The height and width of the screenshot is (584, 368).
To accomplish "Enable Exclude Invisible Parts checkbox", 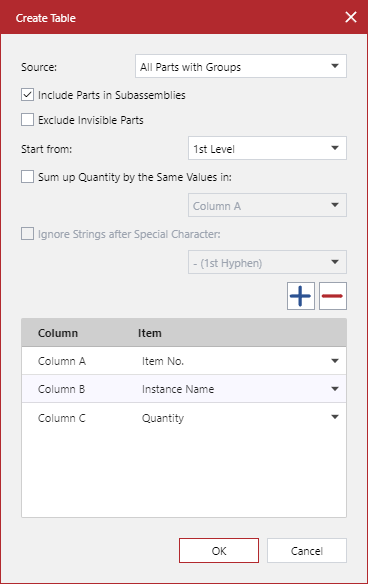I will [27, 120].
